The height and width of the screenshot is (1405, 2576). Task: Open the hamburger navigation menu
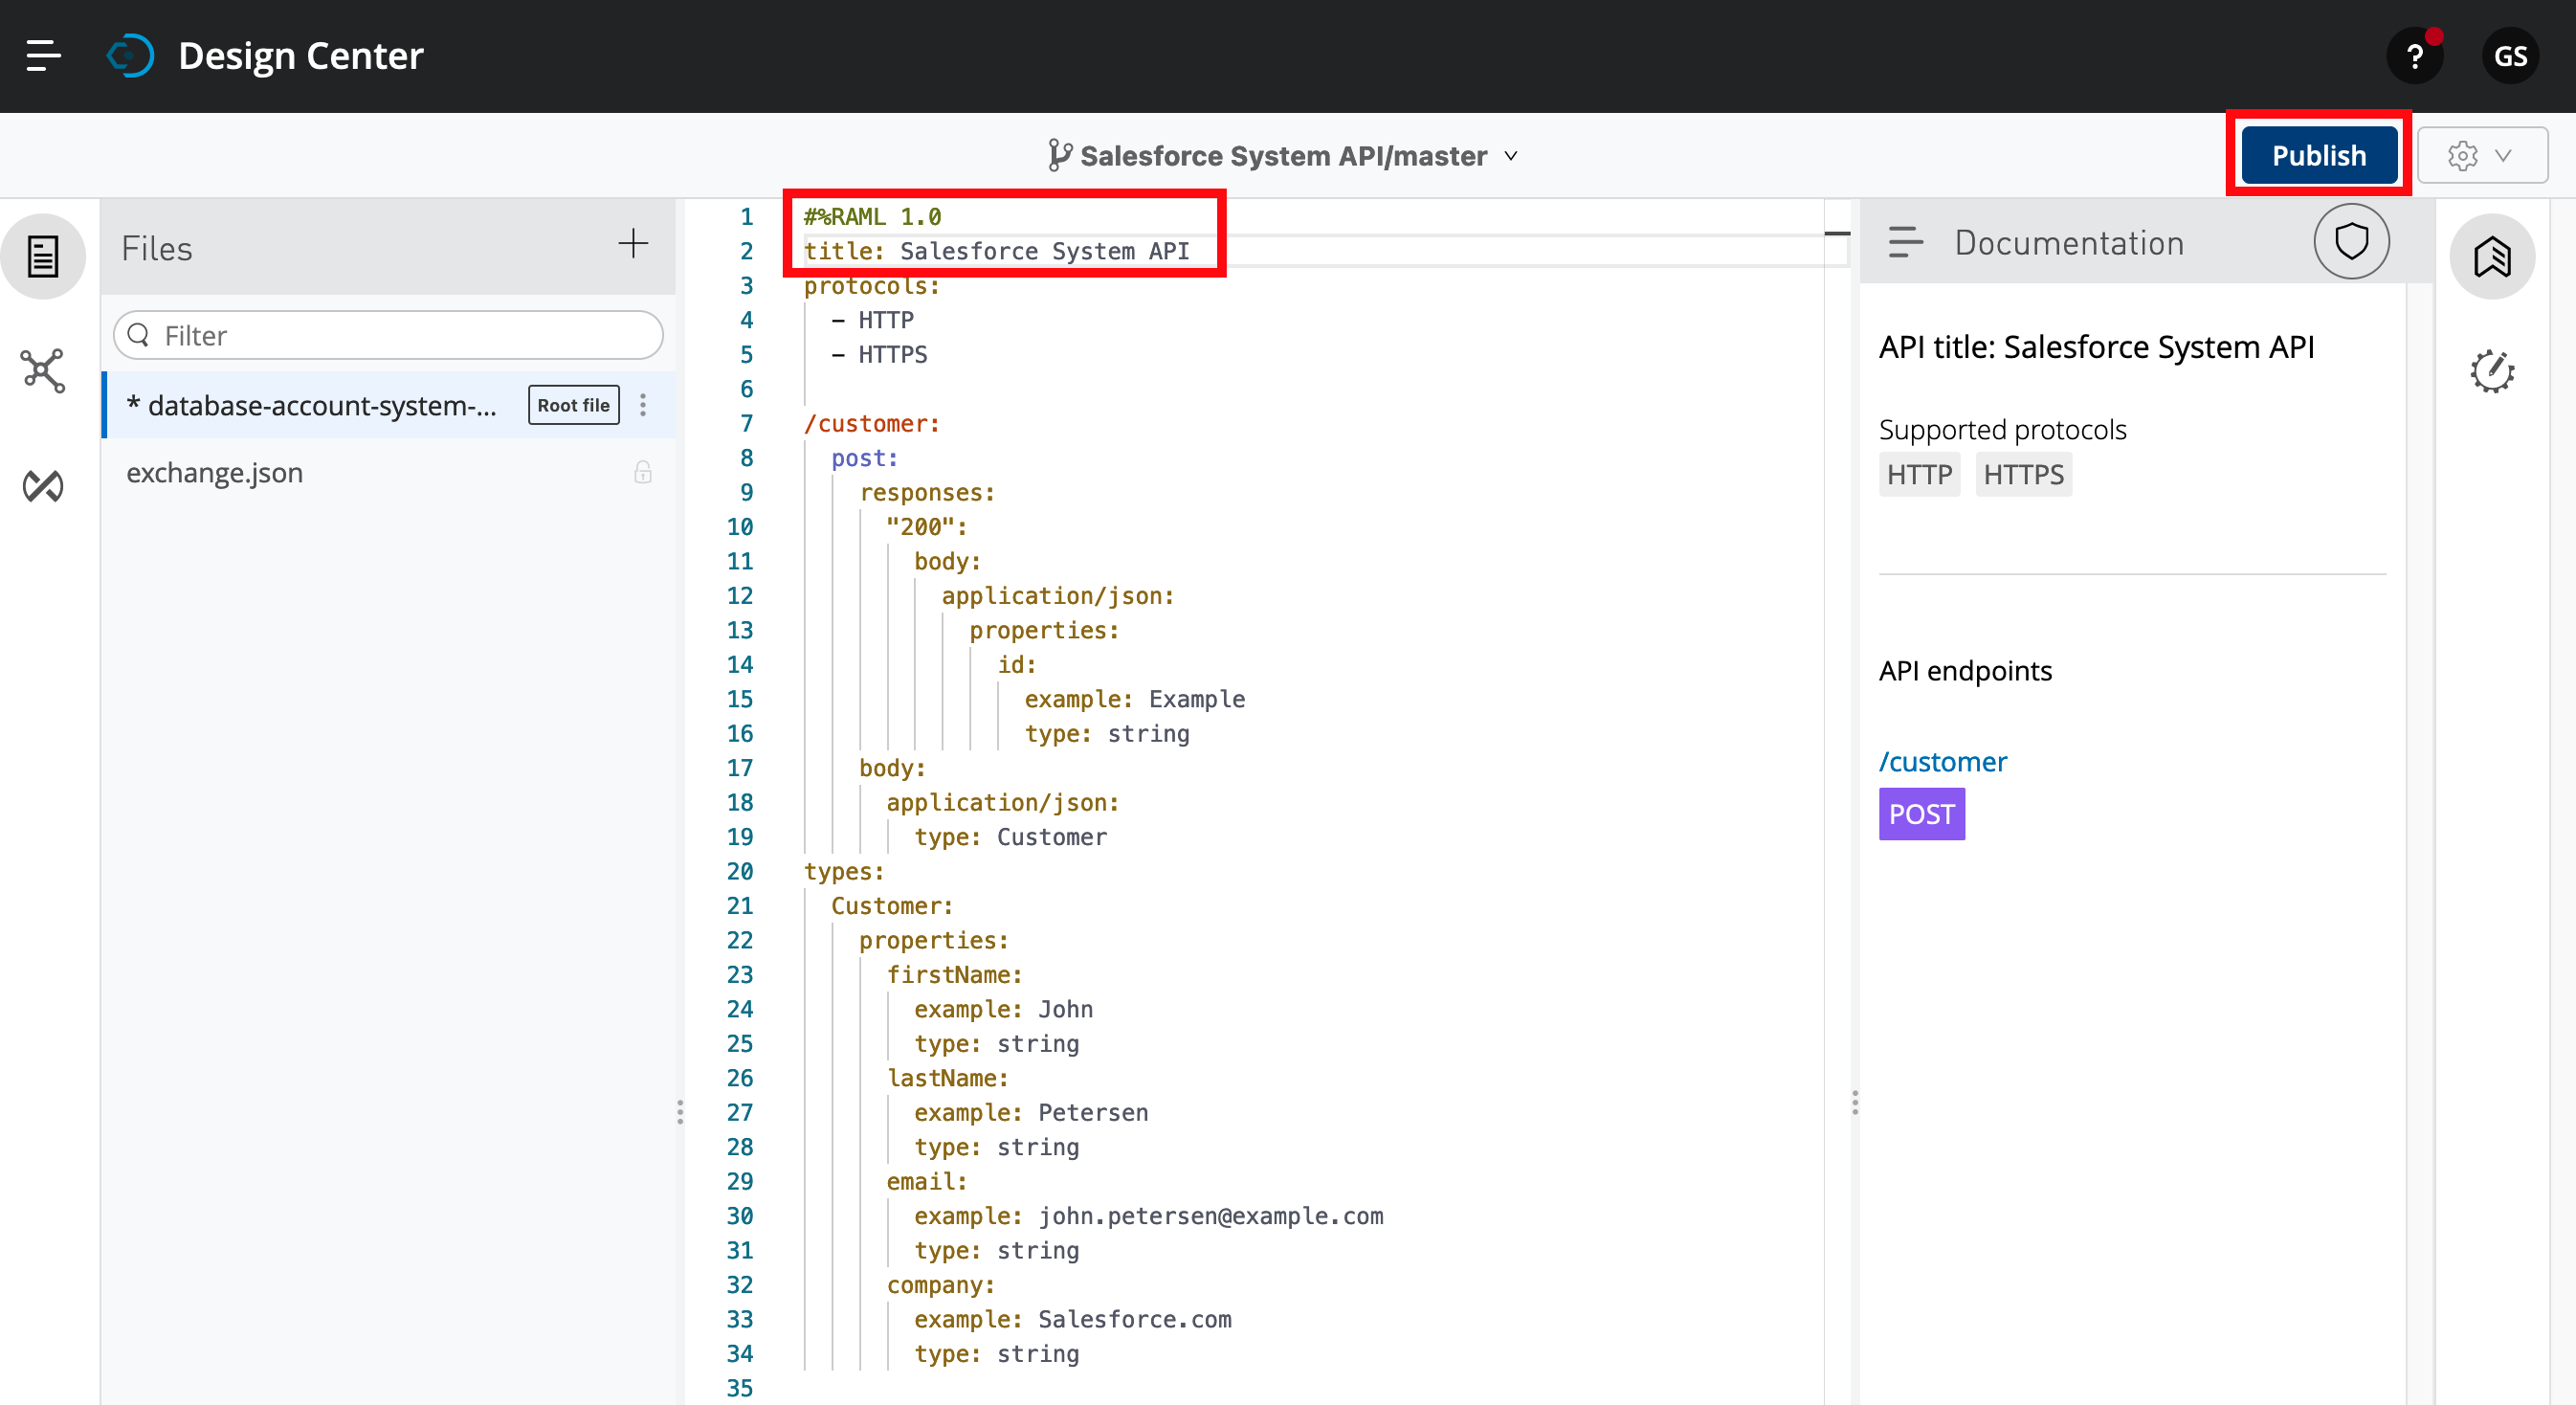point(43,56)
